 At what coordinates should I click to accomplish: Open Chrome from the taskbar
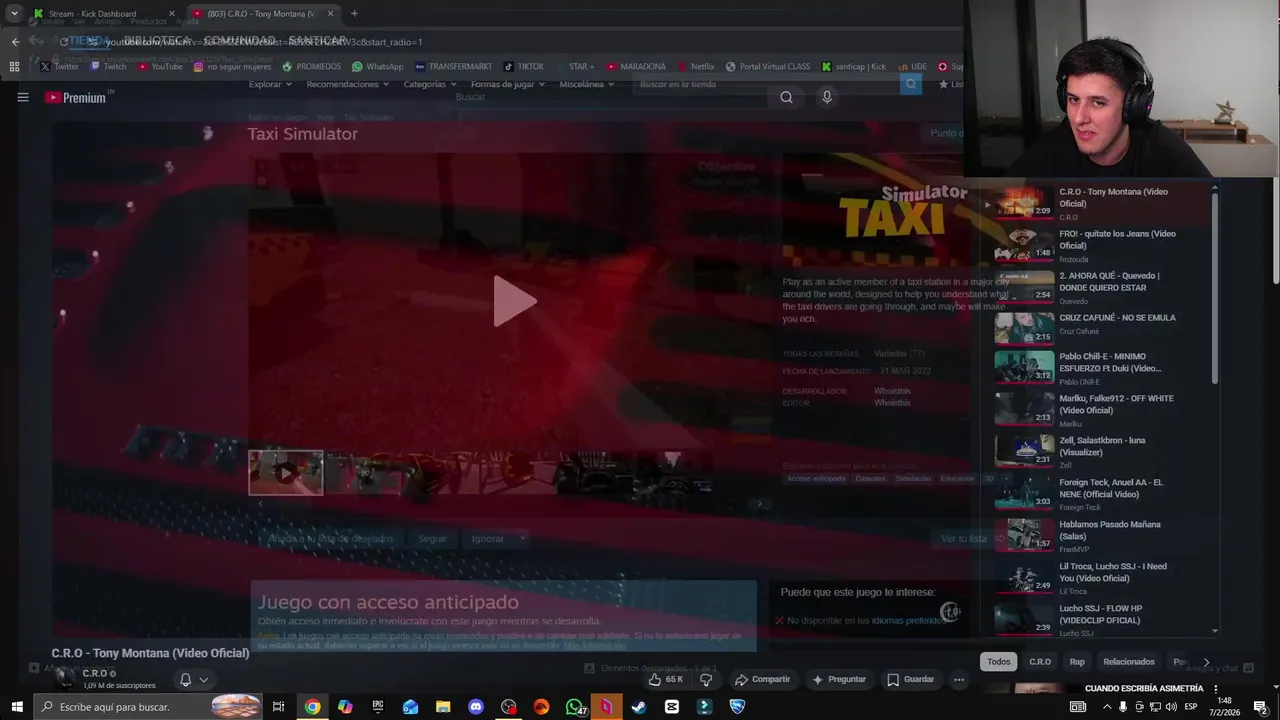click(x=313, y=707)
